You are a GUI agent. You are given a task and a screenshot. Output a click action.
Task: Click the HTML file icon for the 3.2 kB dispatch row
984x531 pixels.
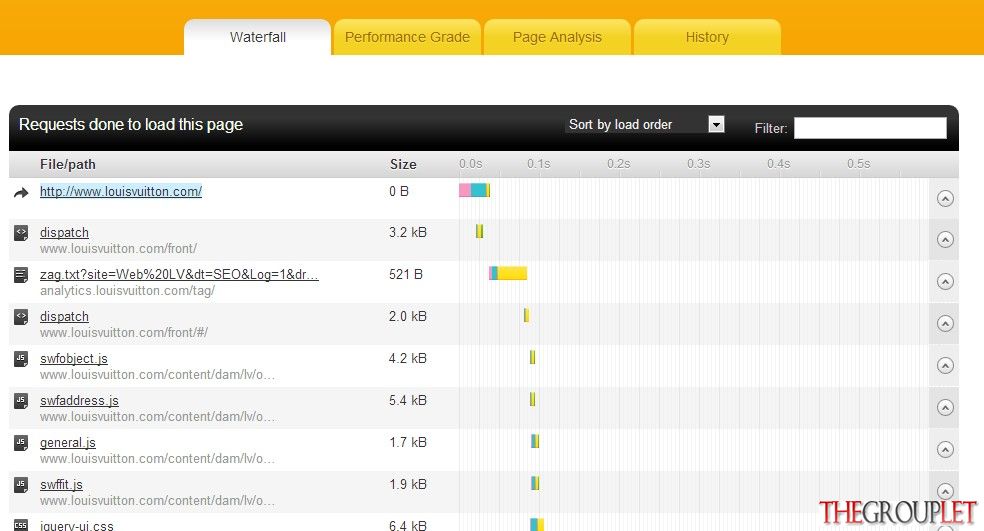(21, 233)
